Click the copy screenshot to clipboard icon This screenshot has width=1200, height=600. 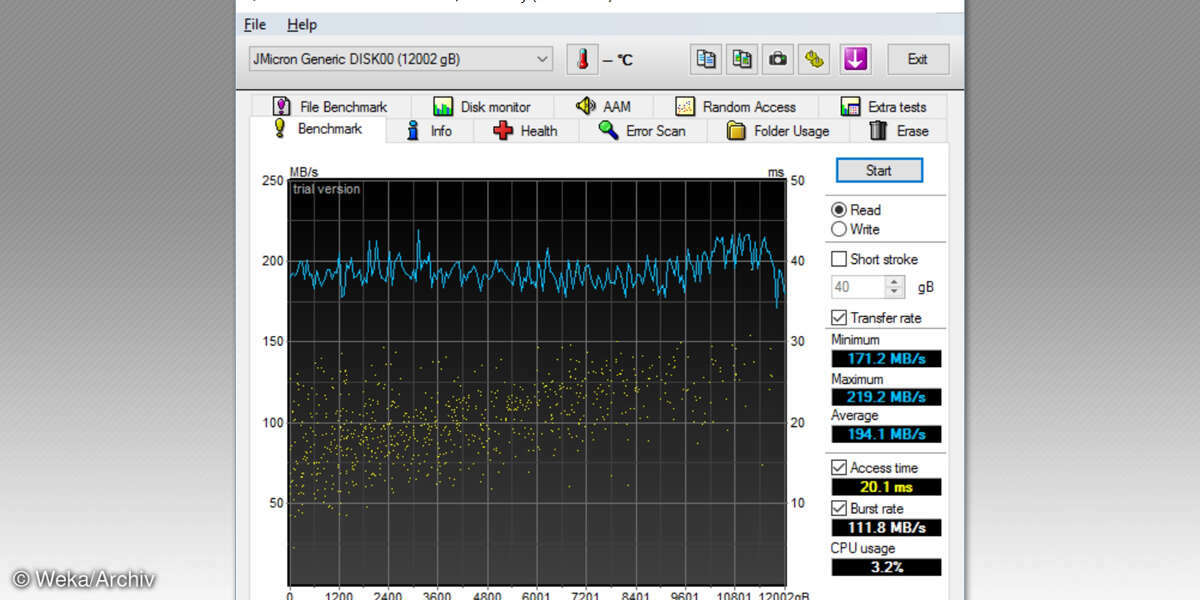741,60
